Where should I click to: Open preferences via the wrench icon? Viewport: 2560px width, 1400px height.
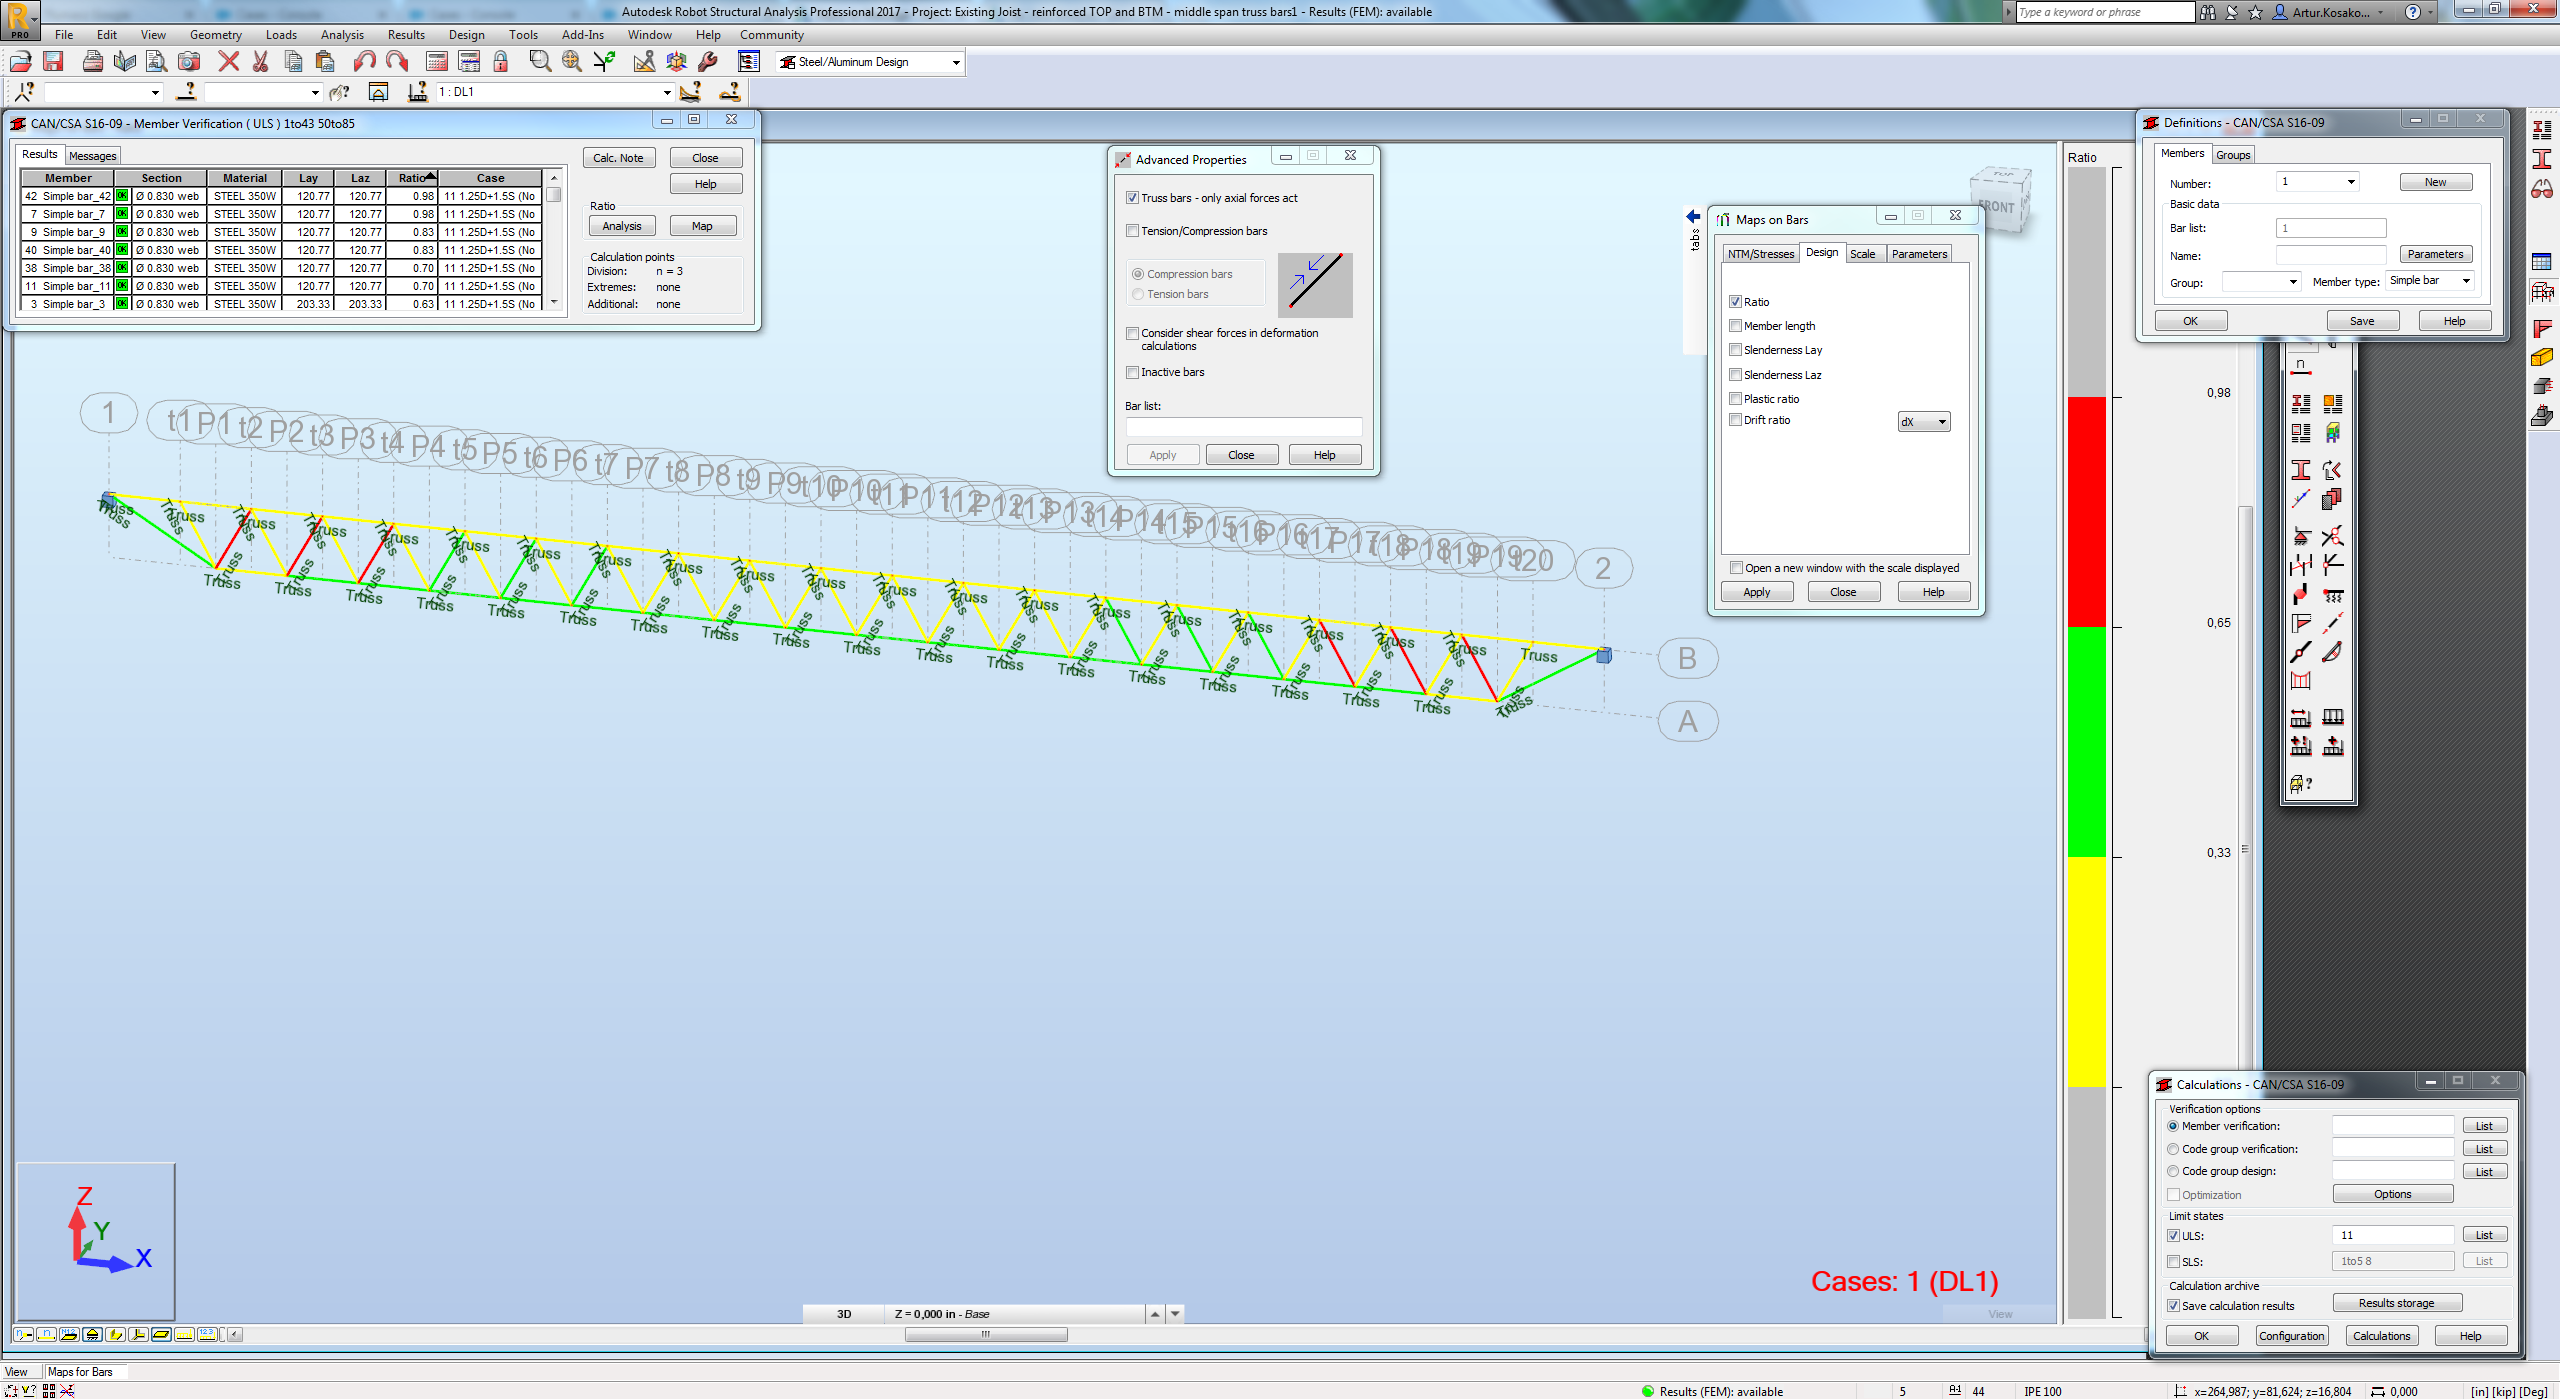tap(707, 62)
